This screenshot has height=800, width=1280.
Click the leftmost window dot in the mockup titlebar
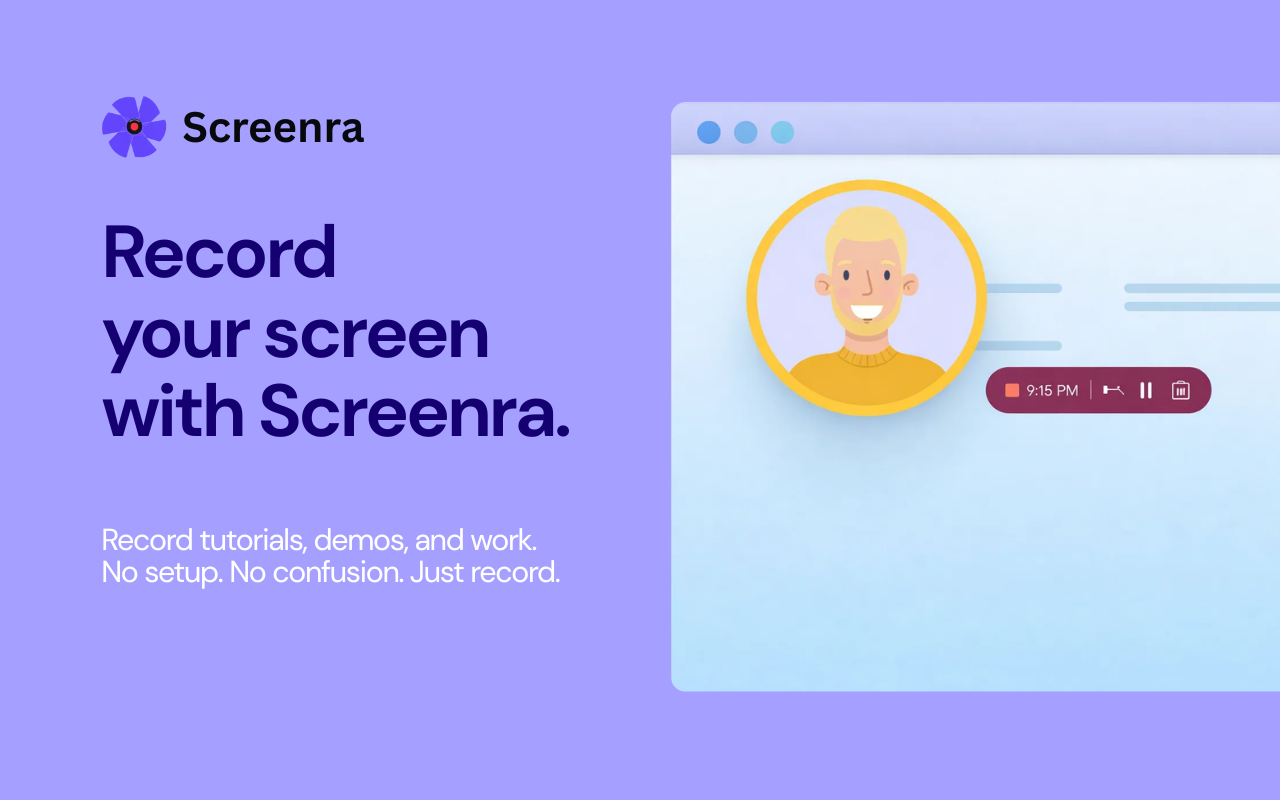708,132
